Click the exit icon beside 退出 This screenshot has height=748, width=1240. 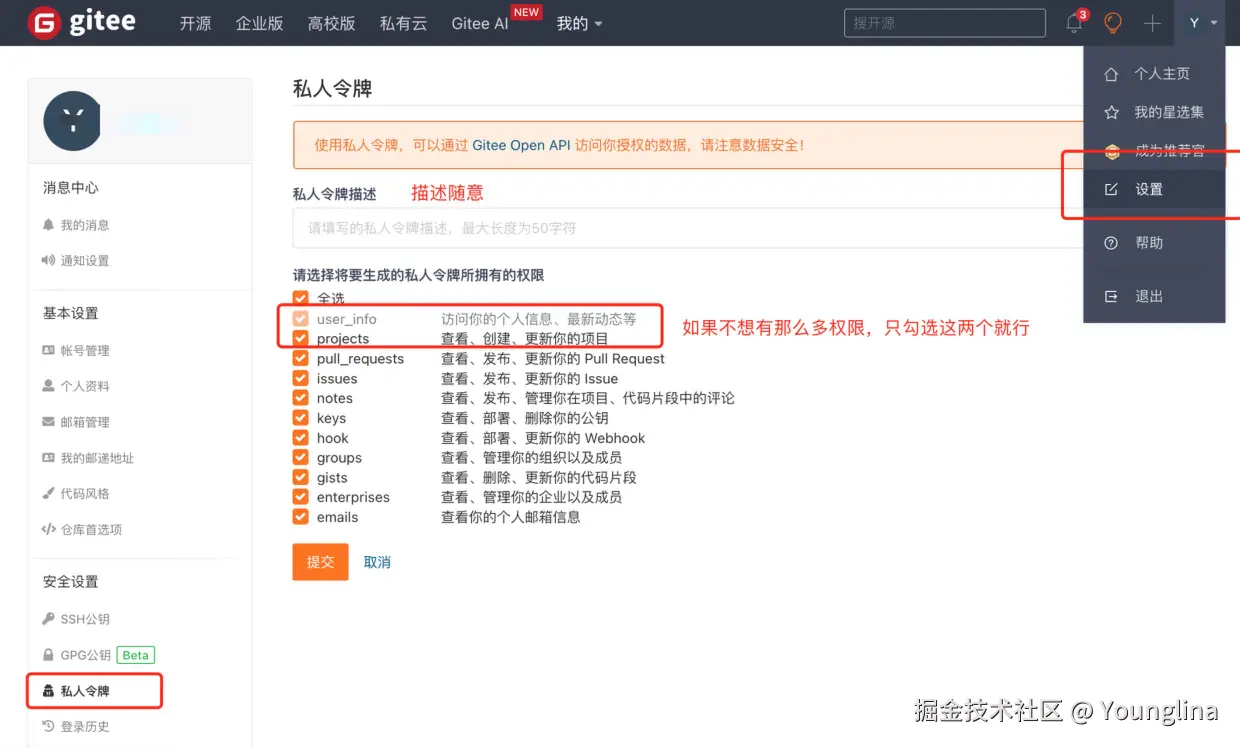1111,297
